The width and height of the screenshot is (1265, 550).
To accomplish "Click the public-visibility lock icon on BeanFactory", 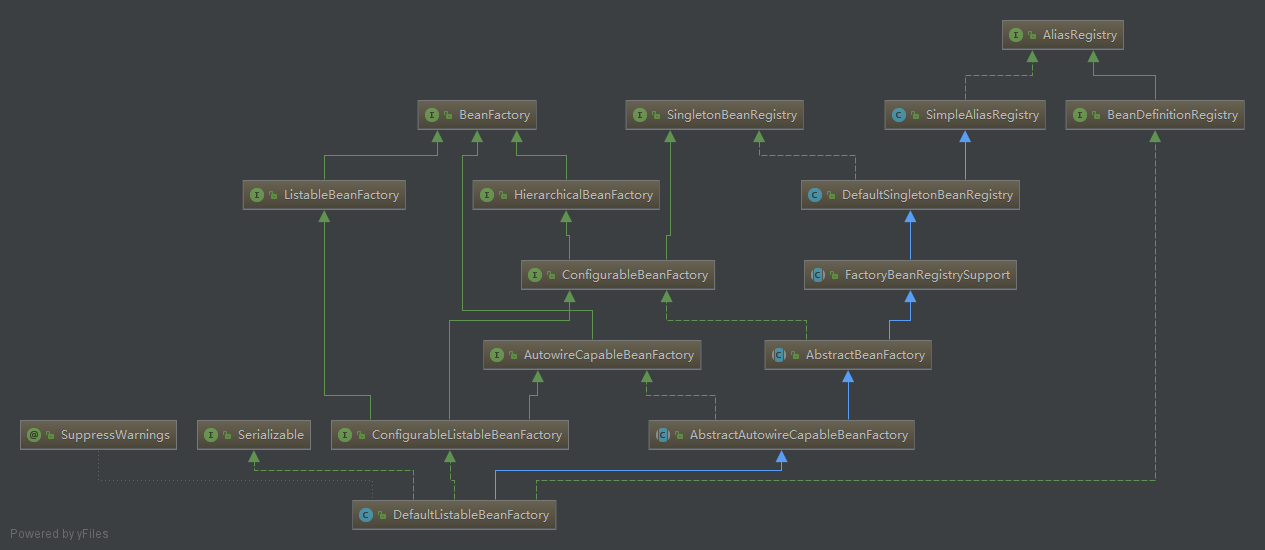I will [449, 116].
